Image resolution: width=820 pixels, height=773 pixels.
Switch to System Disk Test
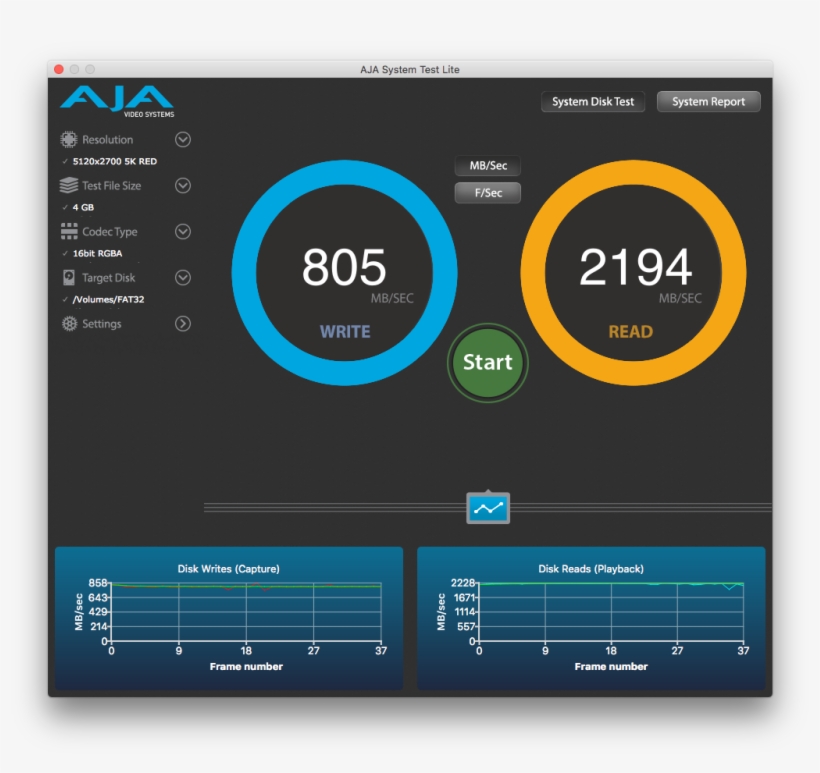[x=593, y=102]
